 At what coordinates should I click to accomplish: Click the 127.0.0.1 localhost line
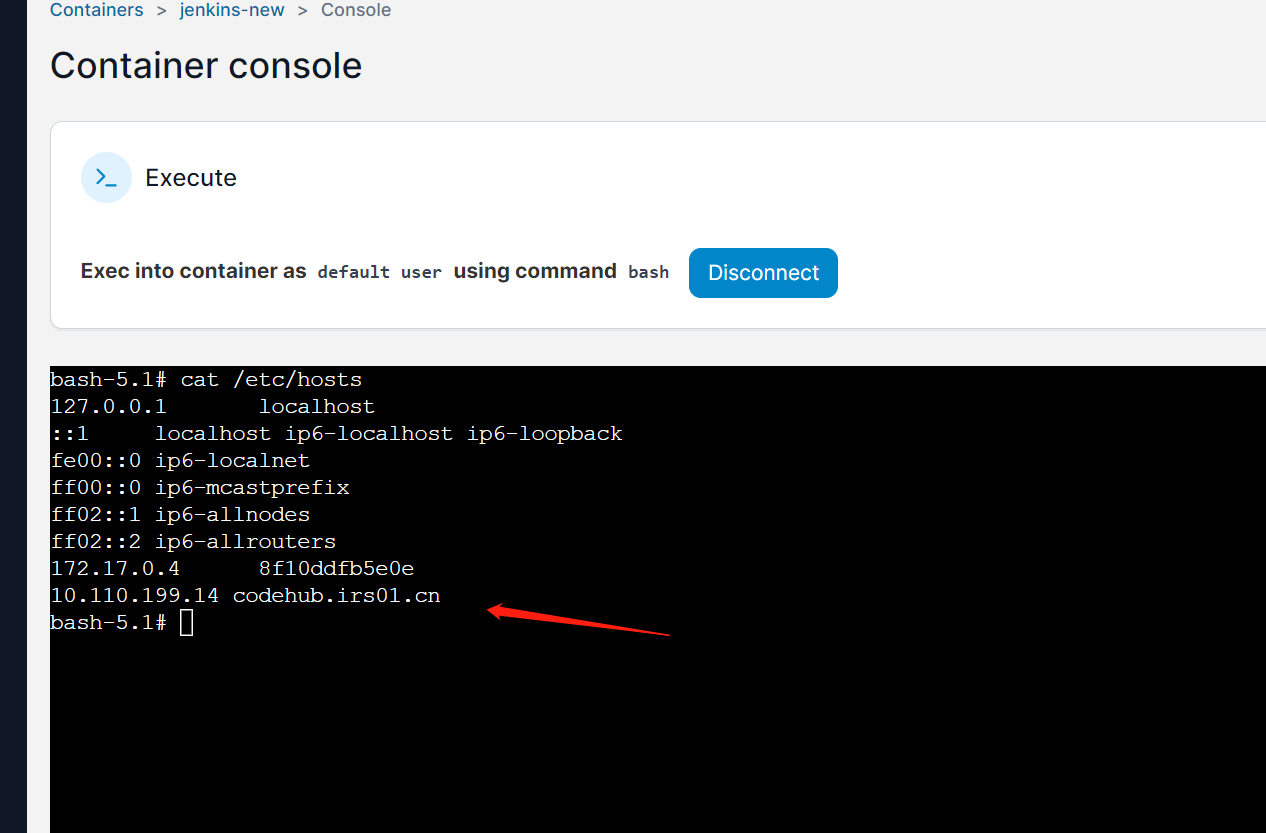pos(212,407)
